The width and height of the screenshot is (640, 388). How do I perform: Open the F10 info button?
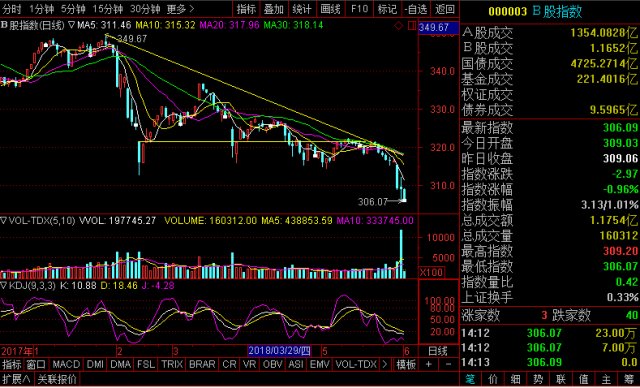[359, 9]
